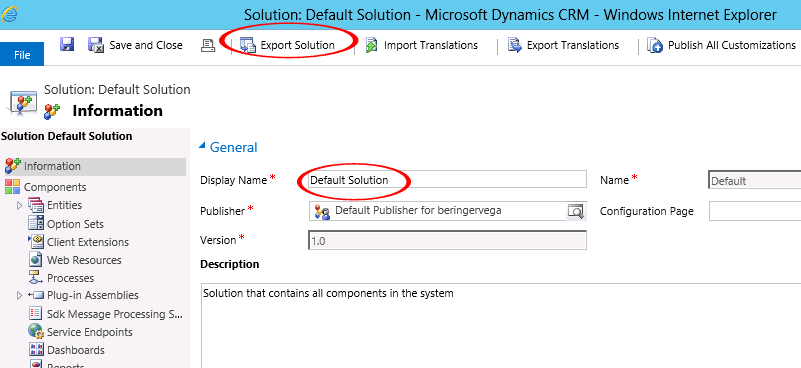Click the Version field showing 1.0
Screen dimensions: 801x368
click(x=447, y=240)
